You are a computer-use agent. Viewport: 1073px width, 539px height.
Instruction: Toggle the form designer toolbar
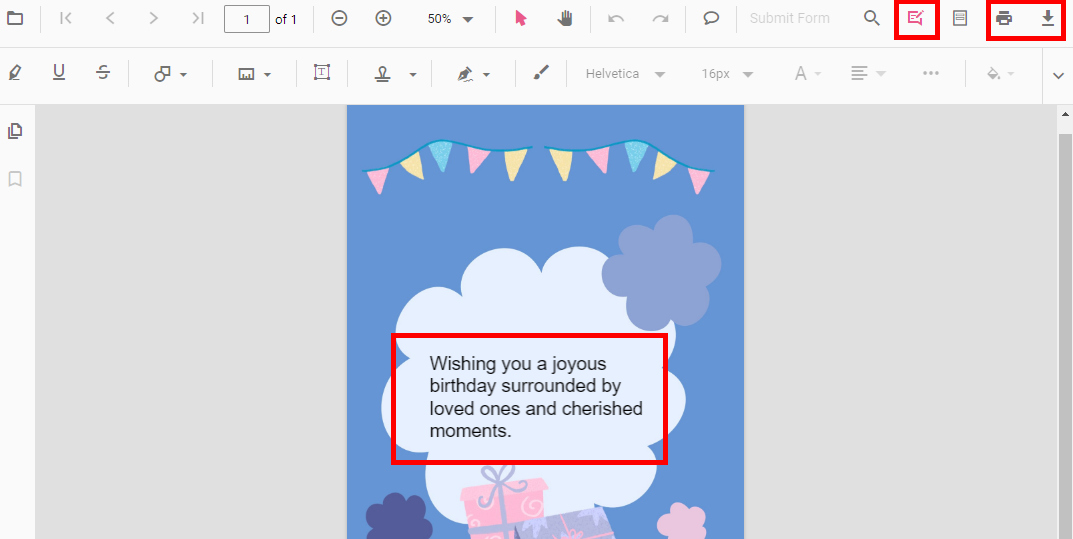click(x=960, y=19)
